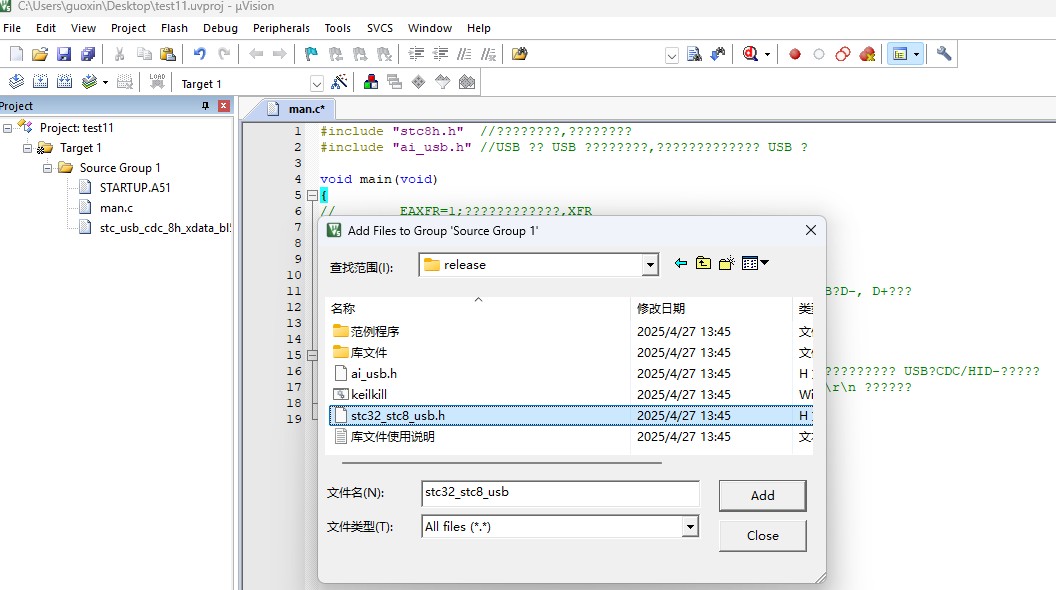Collapse the Project: test11 tree node
The height and width of the screenshot is (590, 1056).
click(7, 128)
